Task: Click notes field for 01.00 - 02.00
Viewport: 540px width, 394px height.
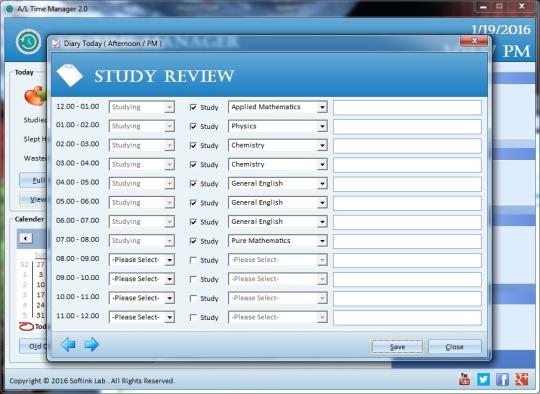Action: tap(407, 126)
